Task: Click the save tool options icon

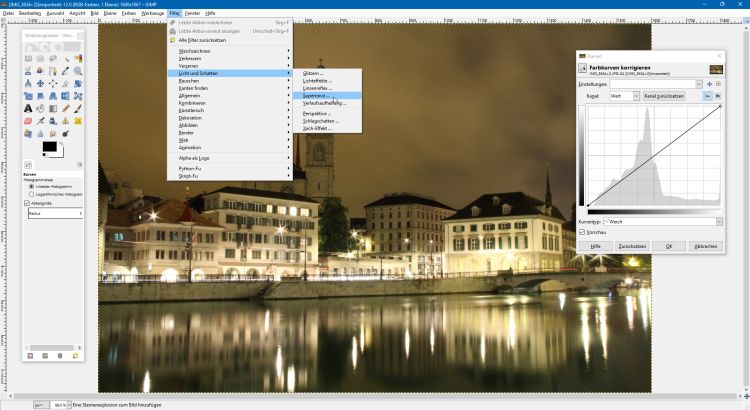Action: click(30, 354)
